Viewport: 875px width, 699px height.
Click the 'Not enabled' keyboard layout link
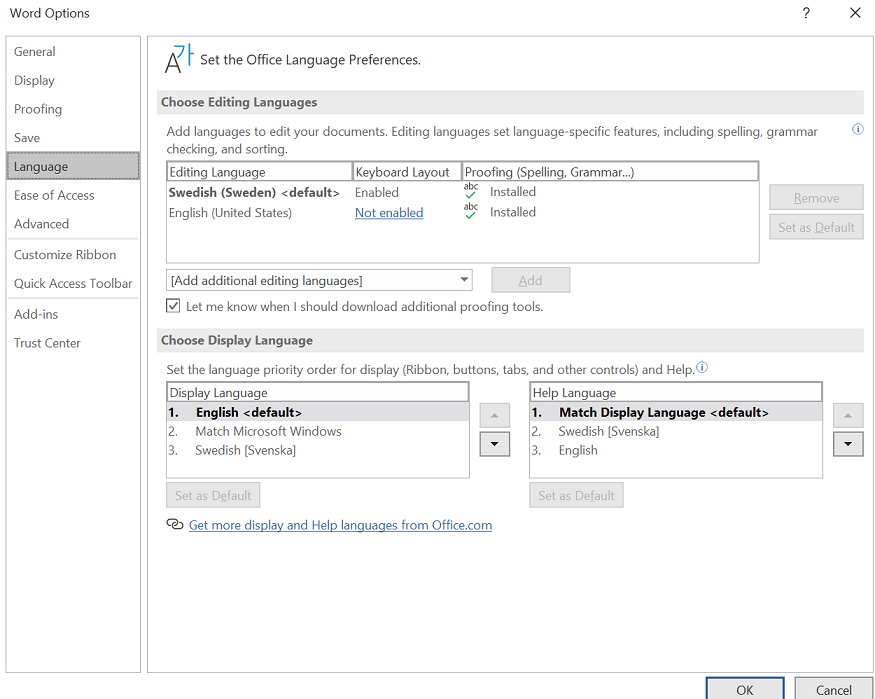coord(389,213)
